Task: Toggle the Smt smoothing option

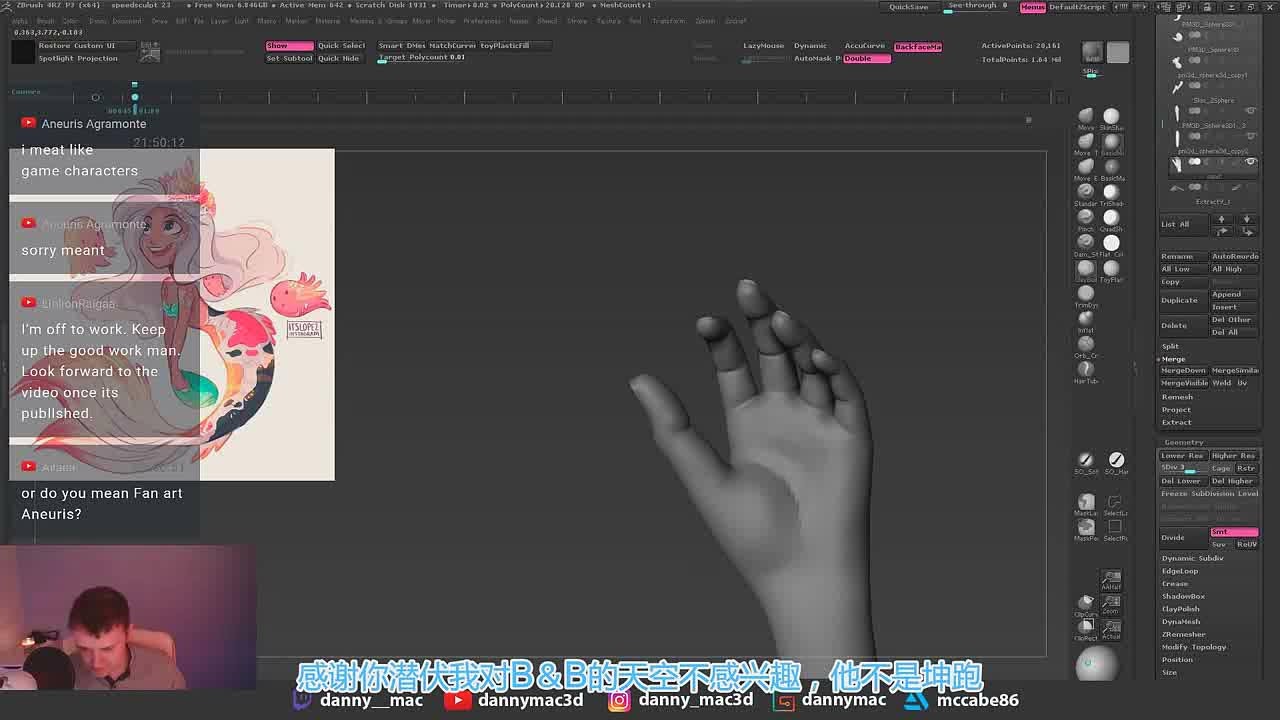Action: 1234,532
